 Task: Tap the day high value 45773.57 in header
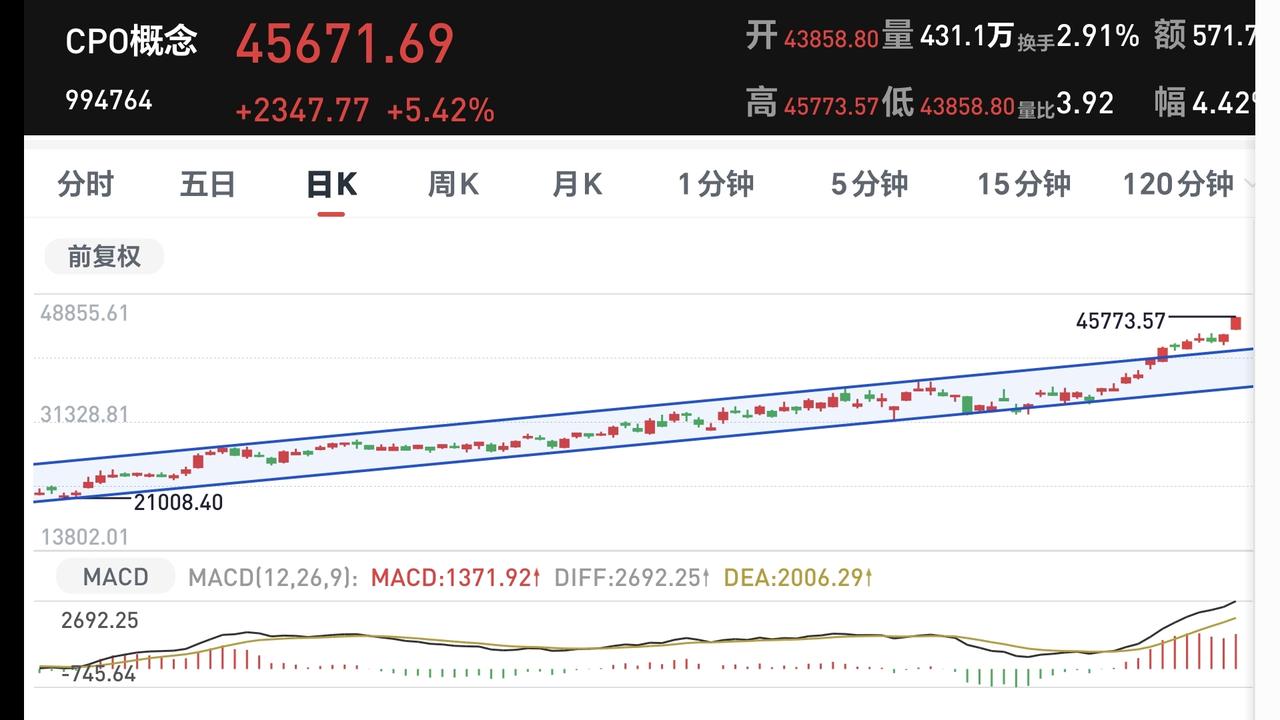tap(831, 106)
